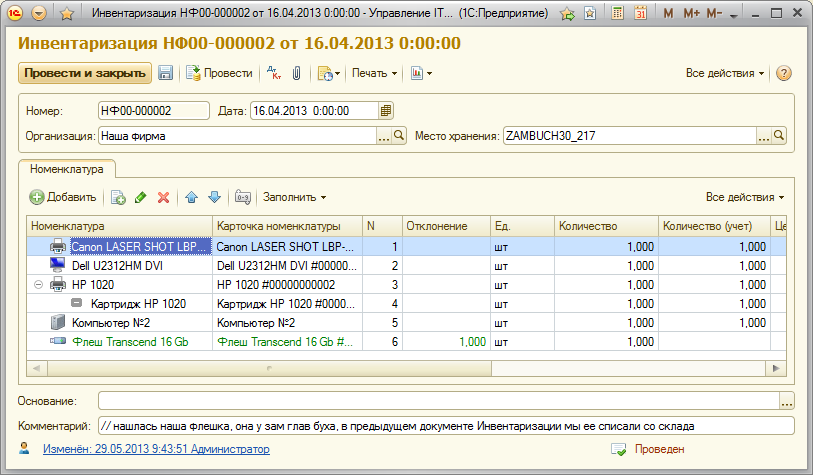Image resolution: width=813 pixels, height=475 pixels.
Task: Click the M- memory button
Action: [714, 13]
